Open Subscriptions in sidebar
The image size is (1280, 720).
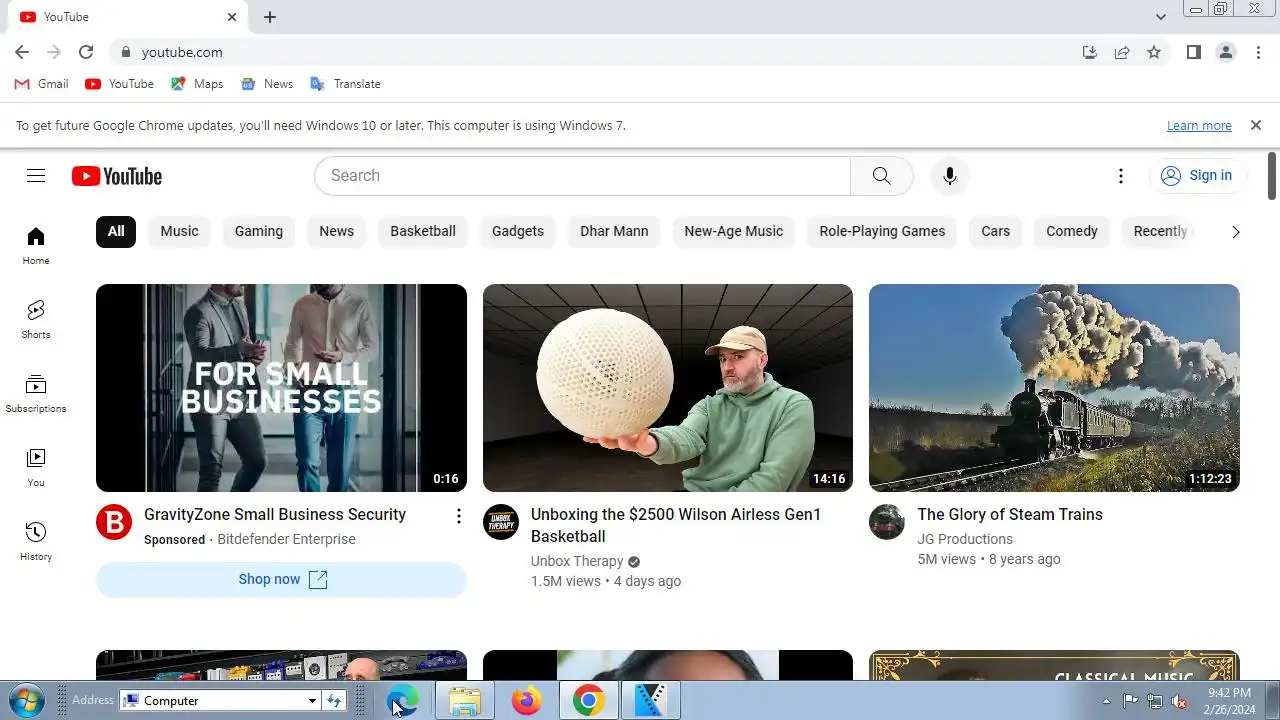(36, 393)
